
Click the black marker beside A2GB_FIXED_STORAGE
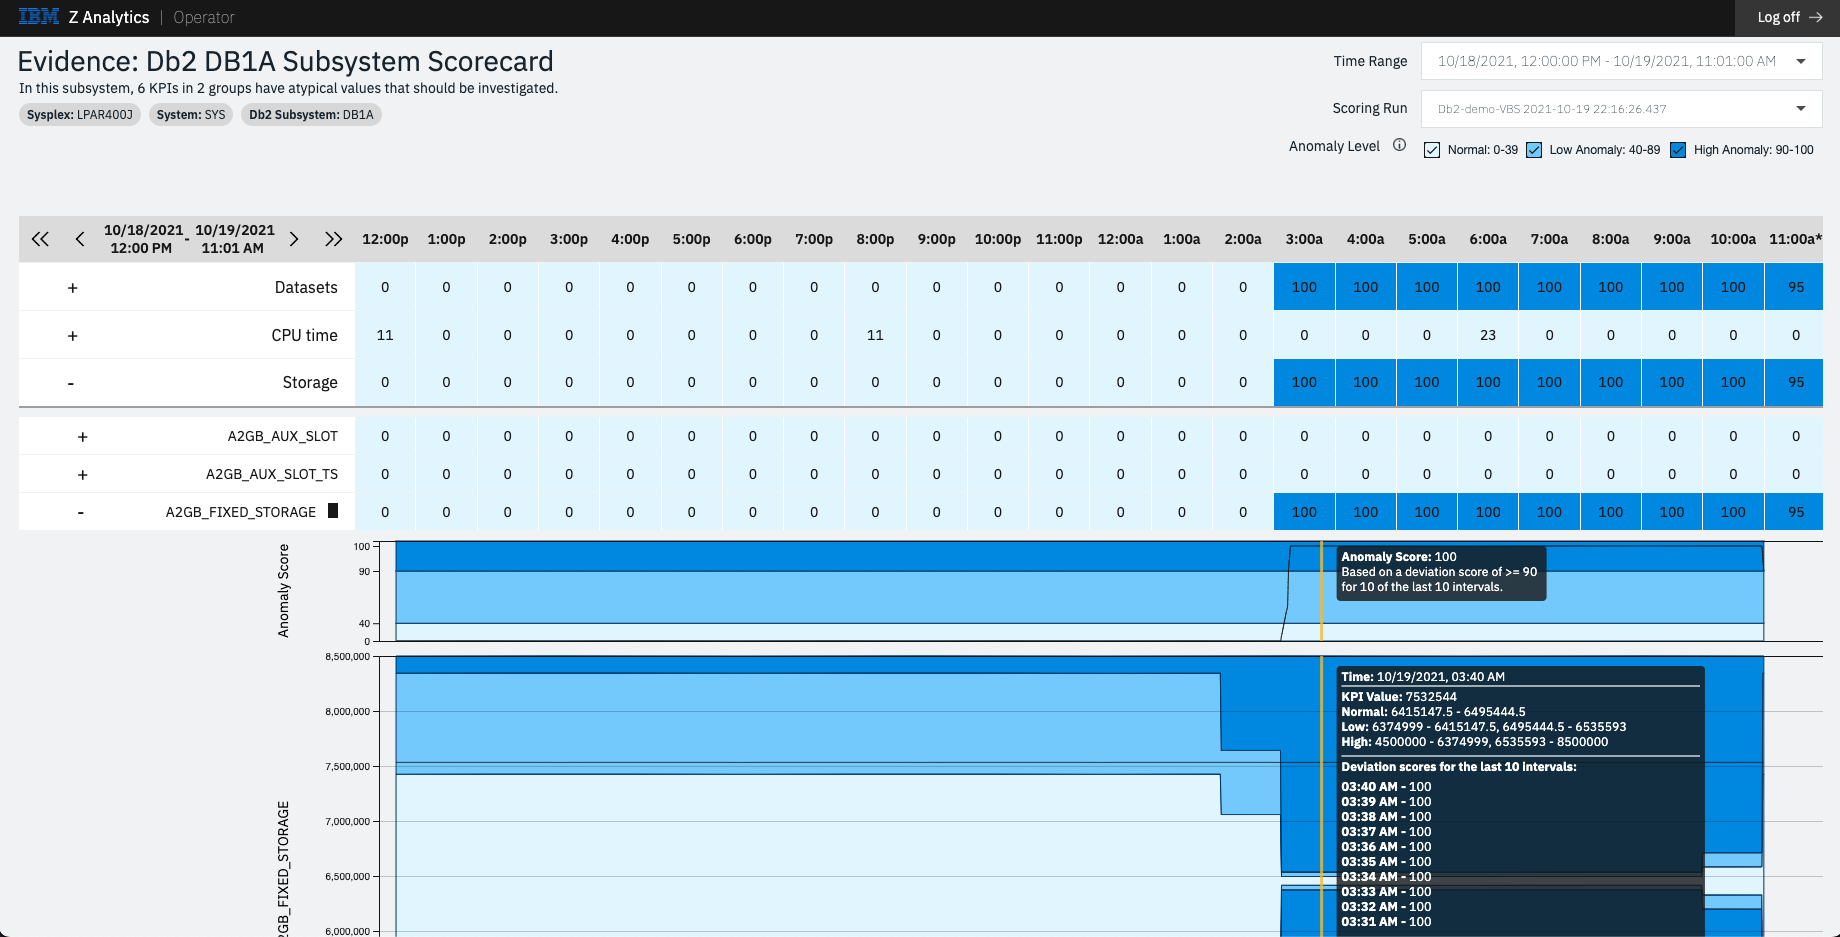coord(333,511)
